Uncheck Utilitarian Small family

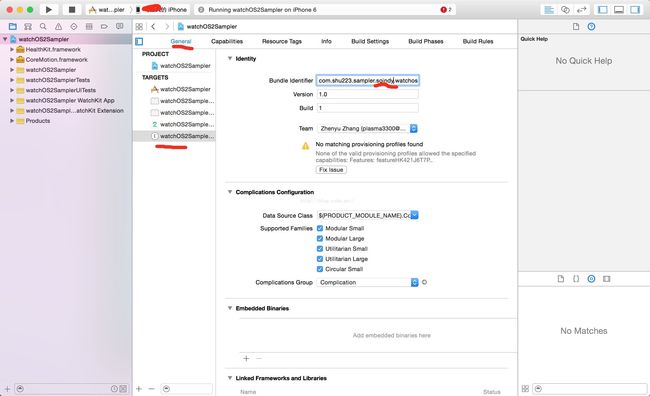(320, 249)
